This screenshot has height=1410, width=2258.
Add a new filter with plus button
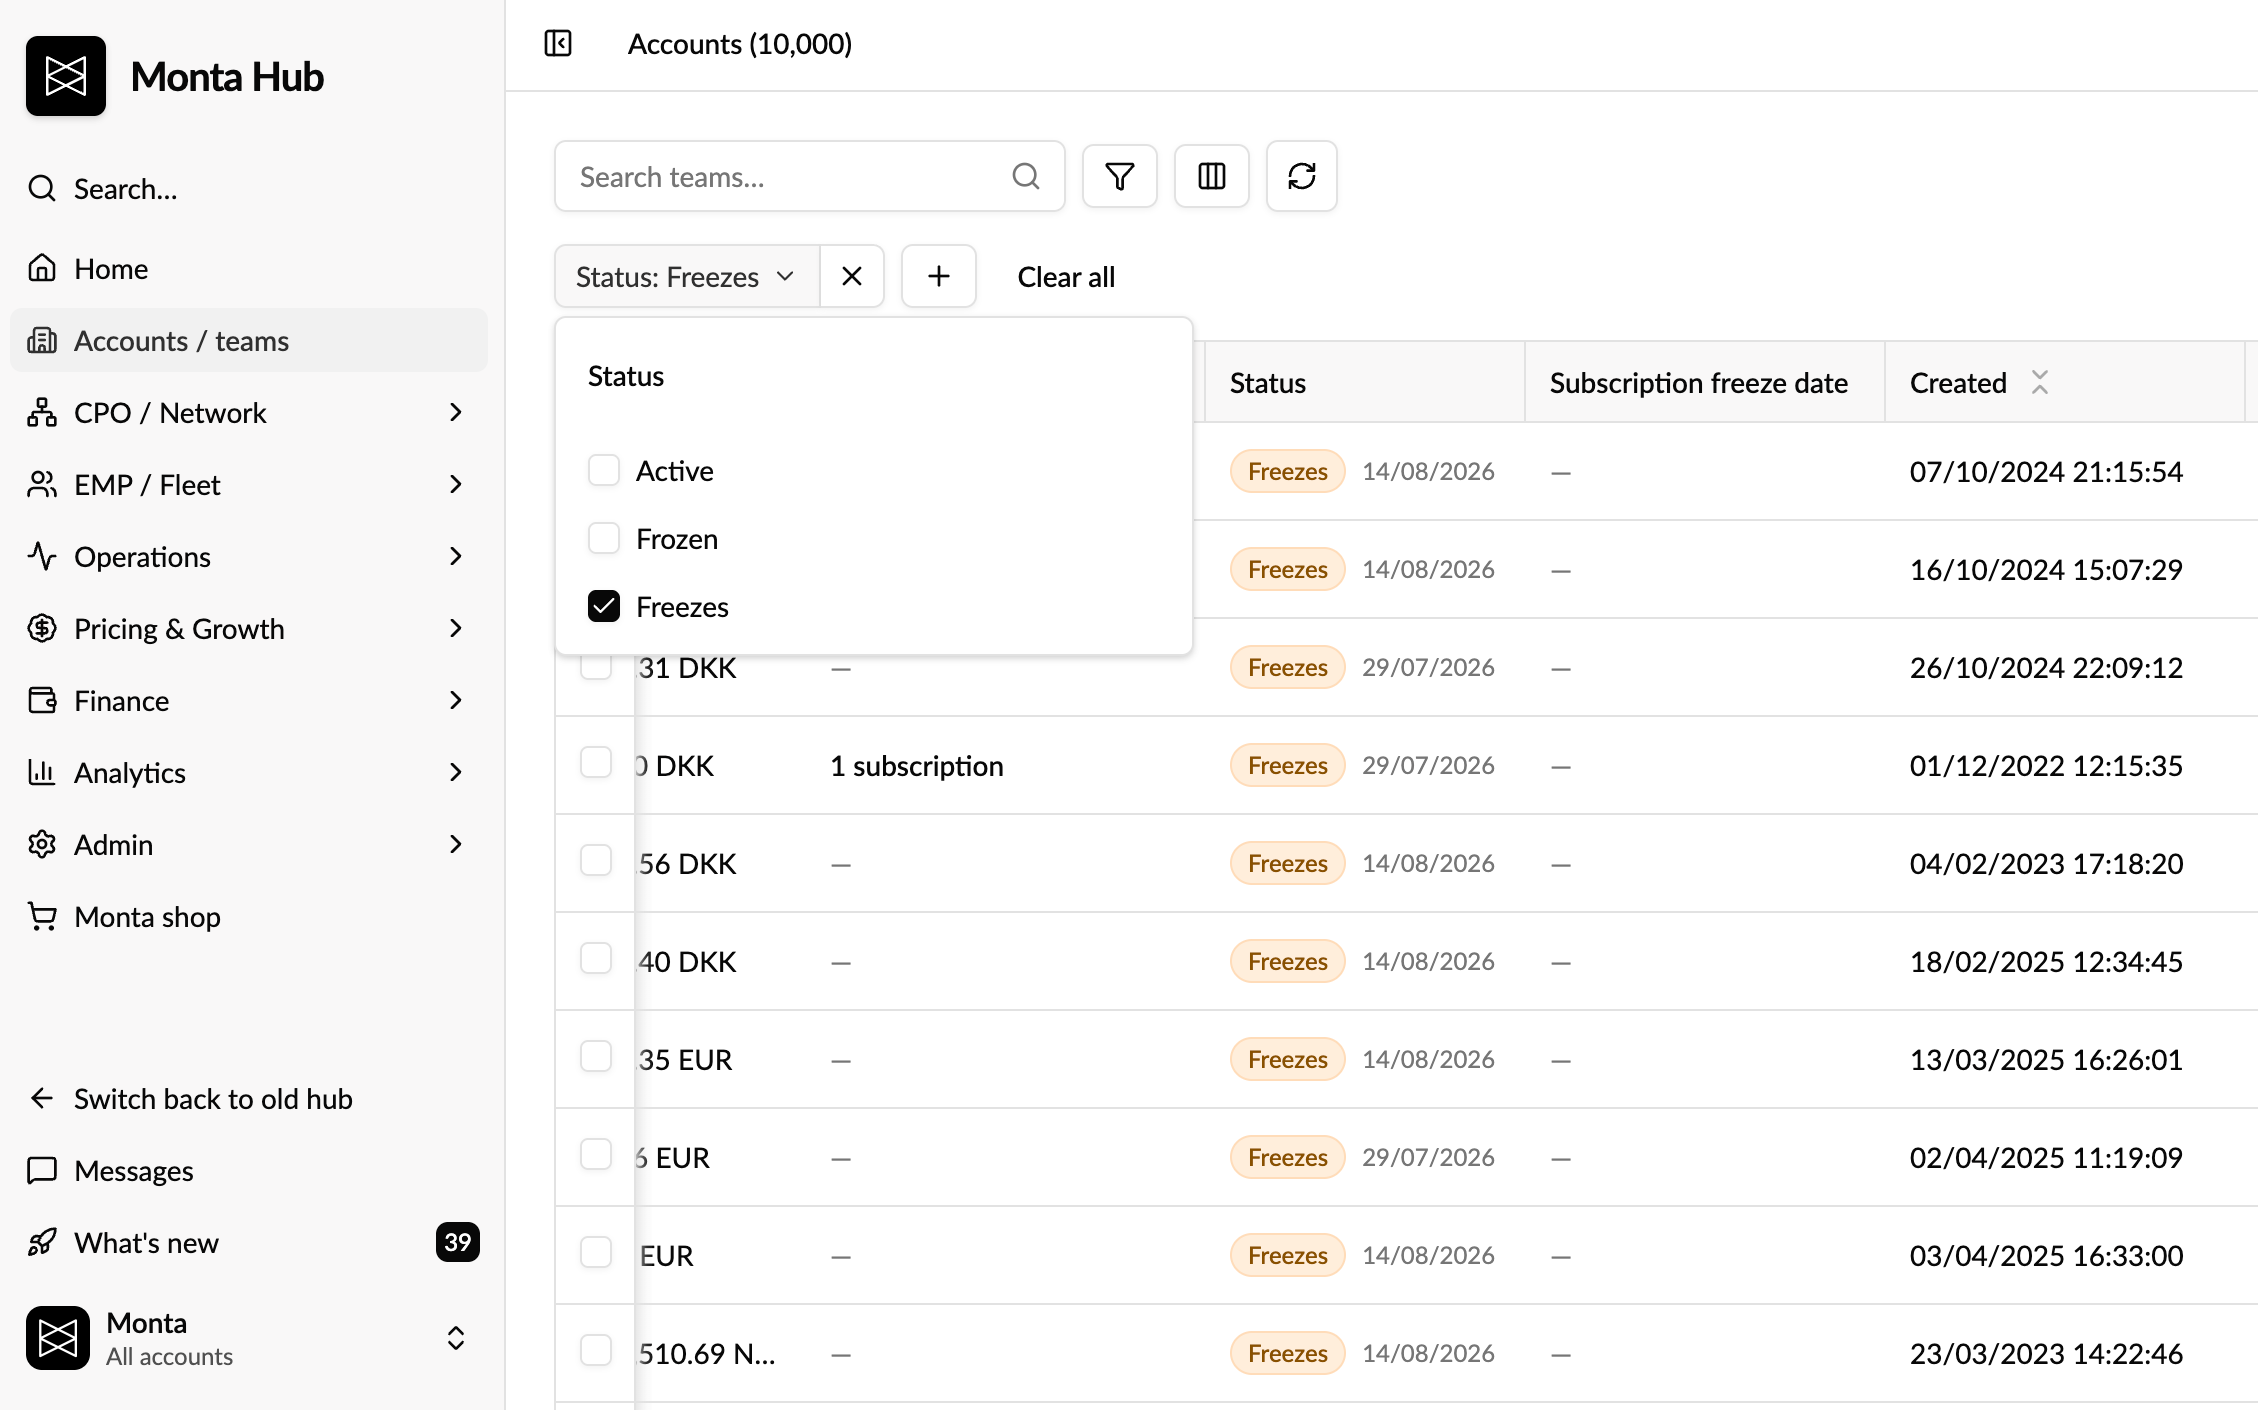click(939, 277)
